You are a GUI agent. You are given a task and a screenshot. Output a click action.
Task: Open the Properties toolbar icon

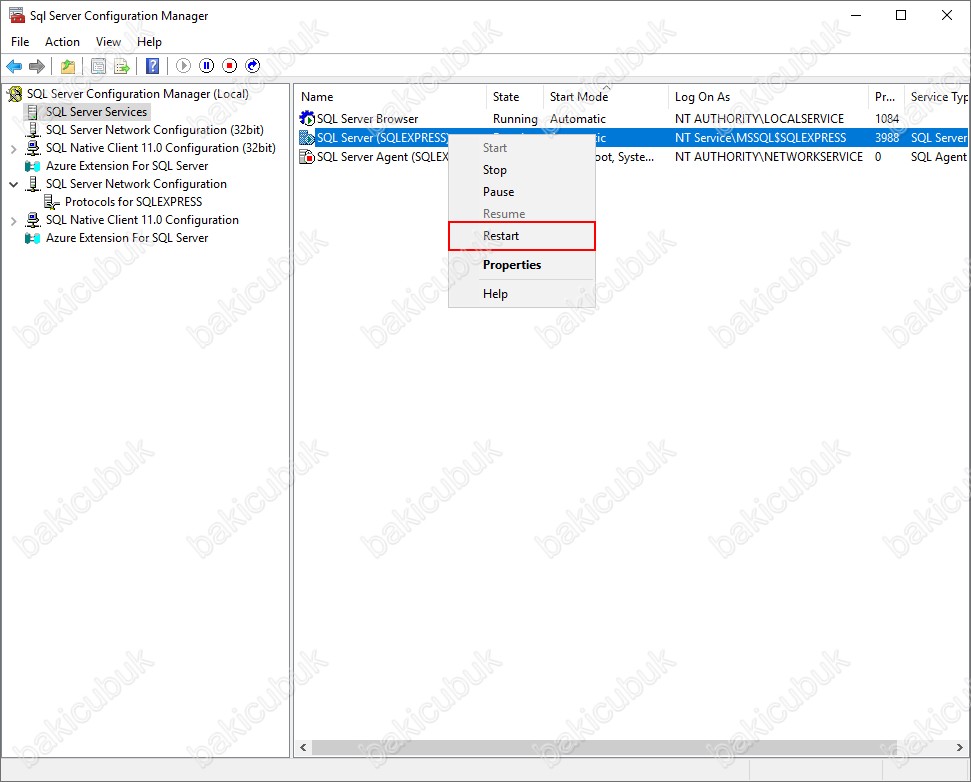[98, 66]
